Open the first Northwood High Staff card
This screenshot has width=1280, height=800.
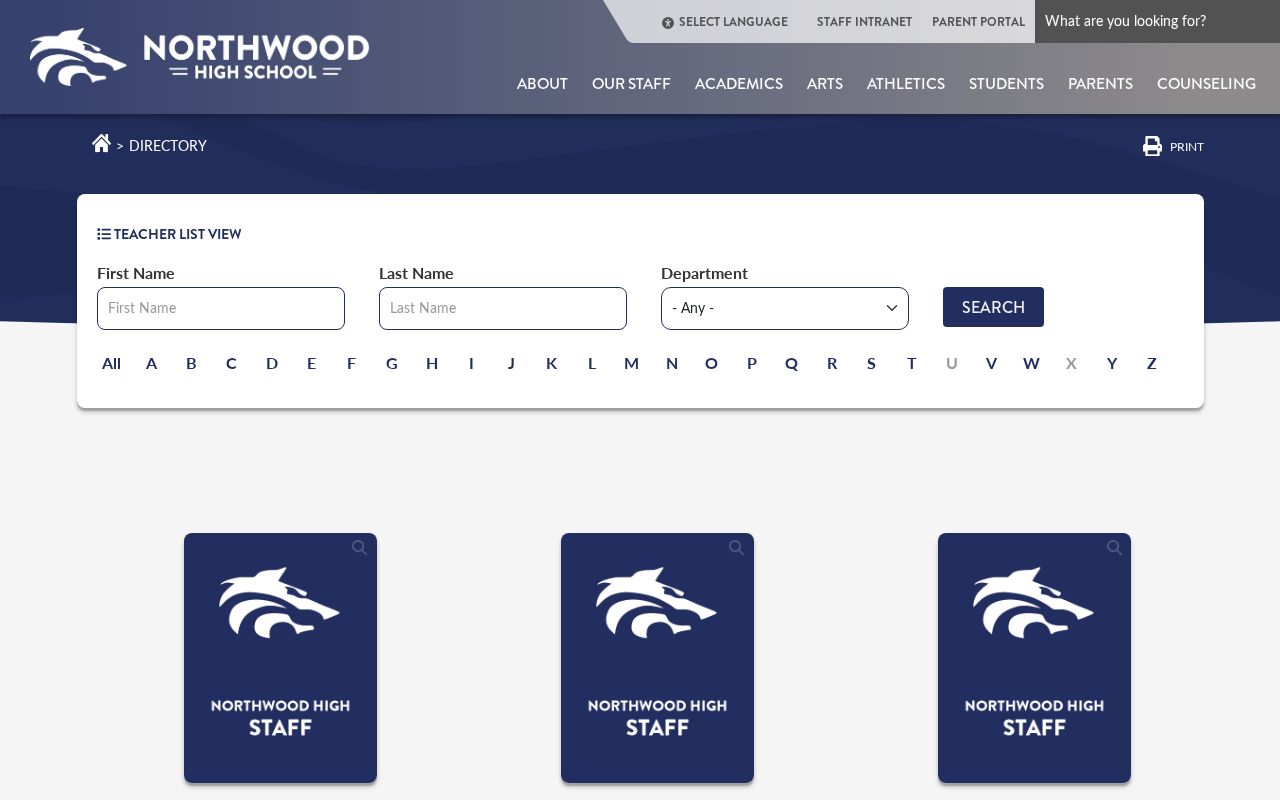click(280, 658)
